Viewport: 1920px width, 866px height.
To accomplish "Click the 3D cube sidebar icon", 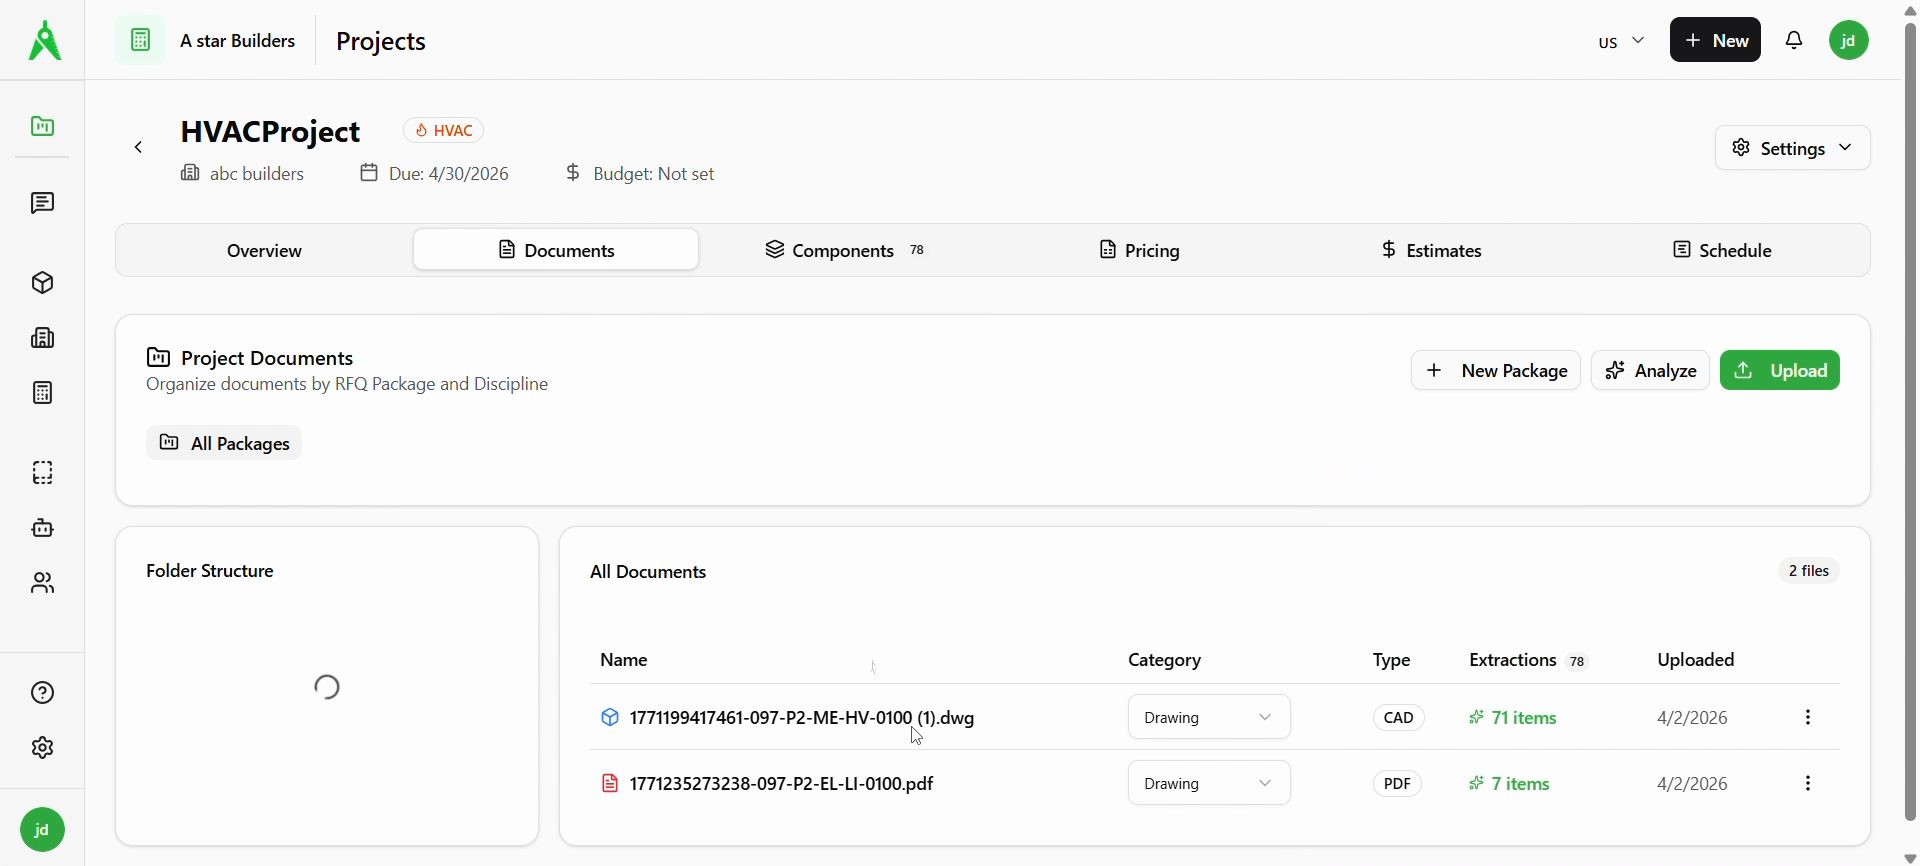I will click(x=42, y=283).
